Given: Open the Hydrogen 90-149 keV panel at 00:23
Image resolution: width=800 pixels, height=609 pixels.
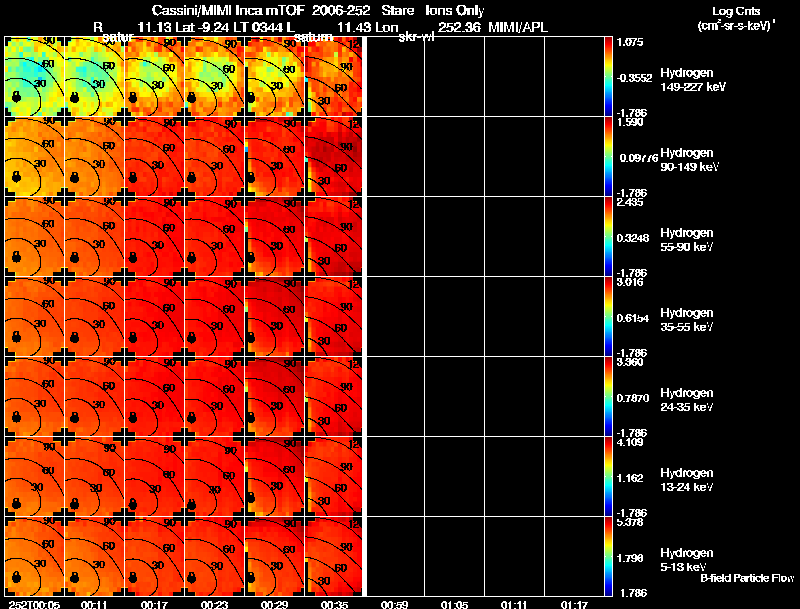Looking at the screenshot, I should [x=214, y=157].
